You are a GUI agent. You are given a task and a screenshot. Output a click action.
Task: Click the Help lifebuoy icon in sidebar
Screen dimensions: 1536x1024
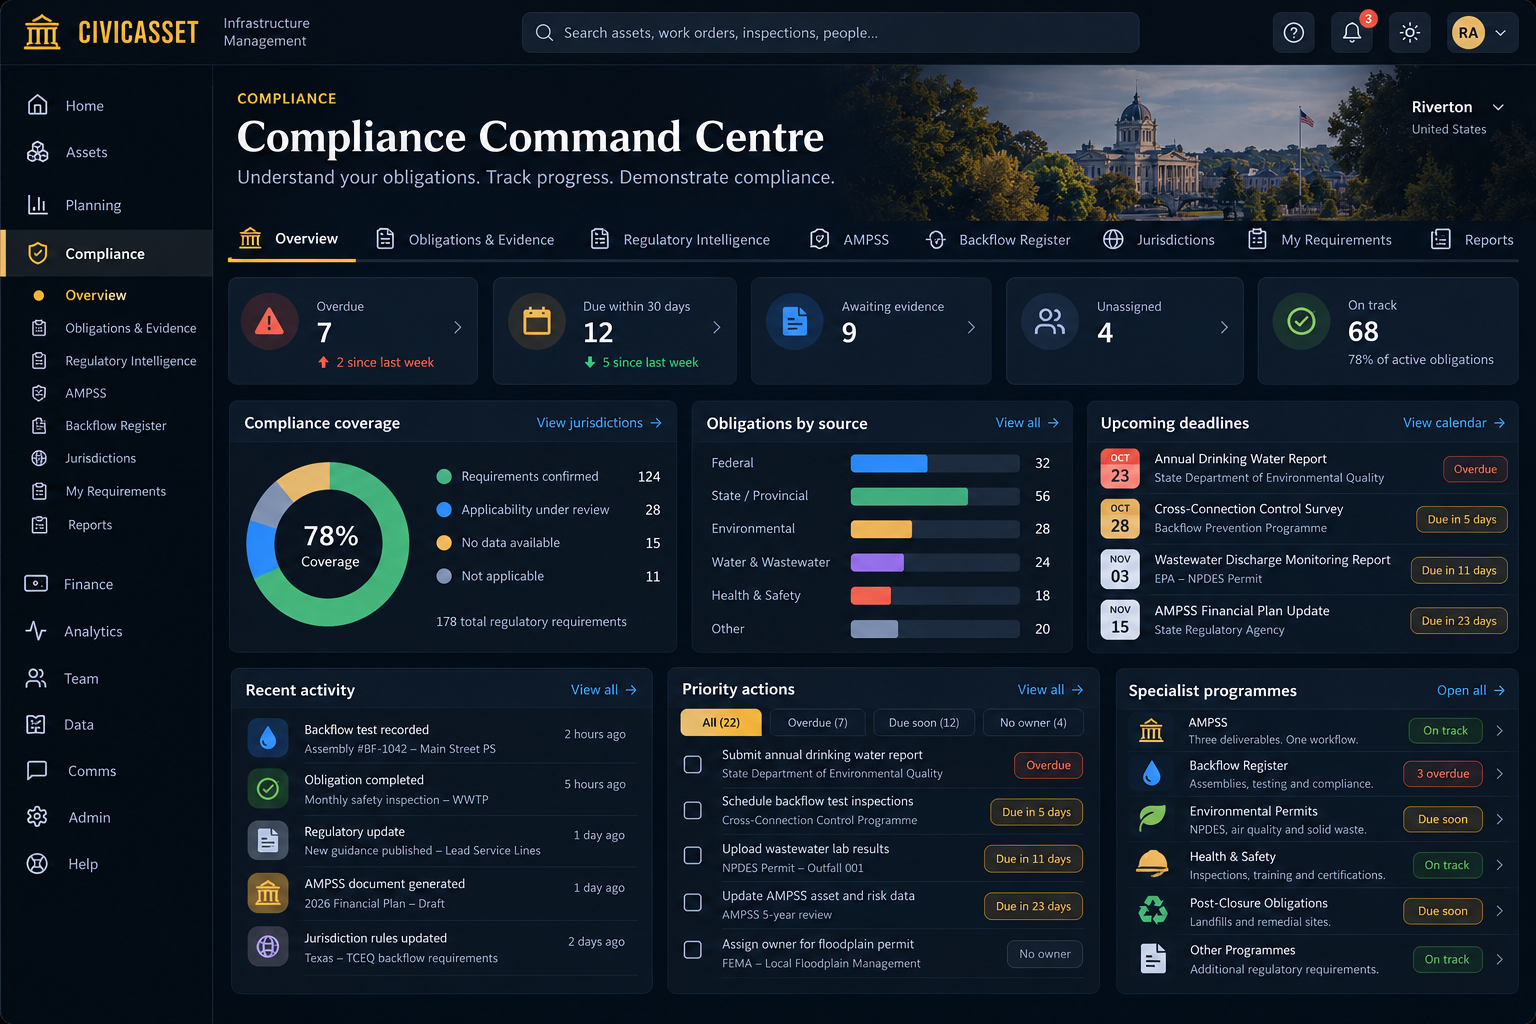coord(37,864)
